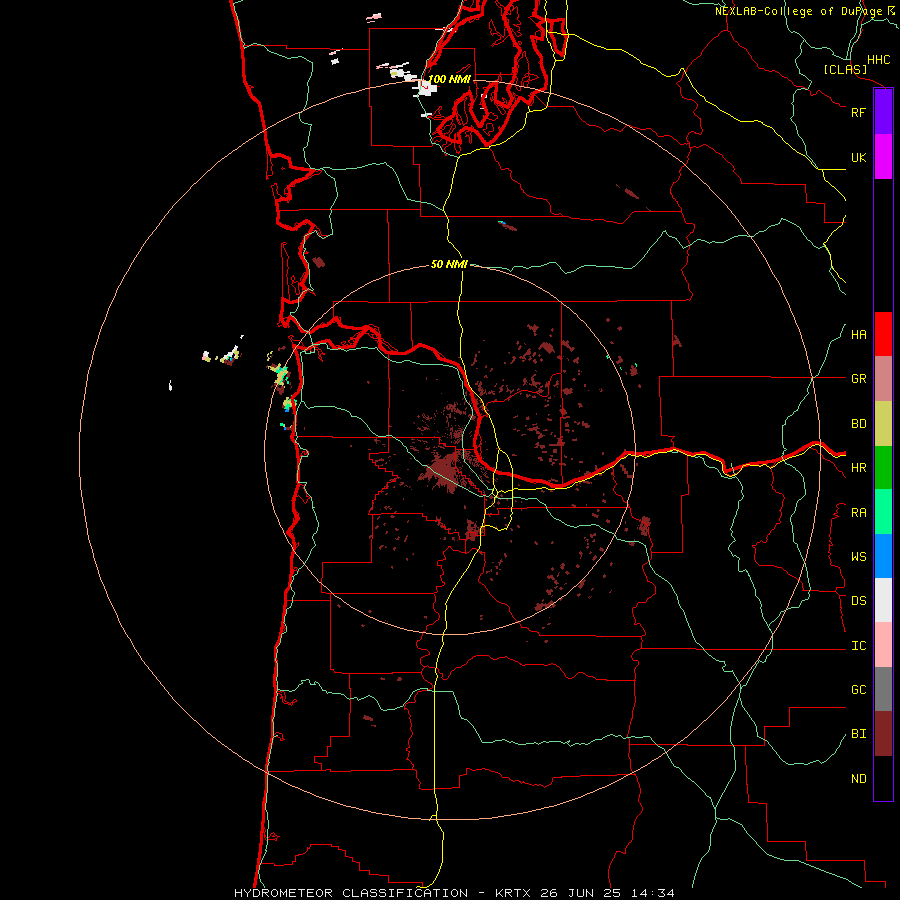This screenshot has height=900, width=900.
Task: Click the HA legend label
Action: tap(858, 335)
